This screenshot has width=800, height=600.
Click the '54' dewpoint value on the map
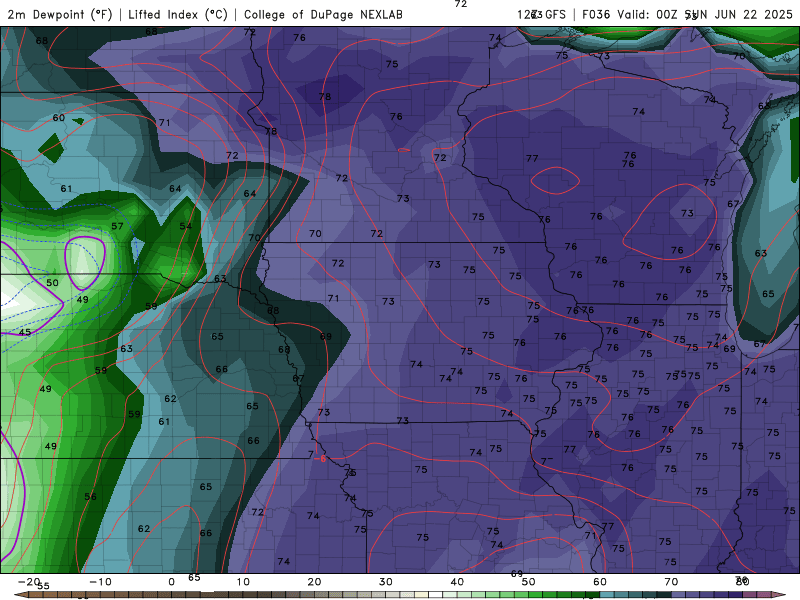185,226
